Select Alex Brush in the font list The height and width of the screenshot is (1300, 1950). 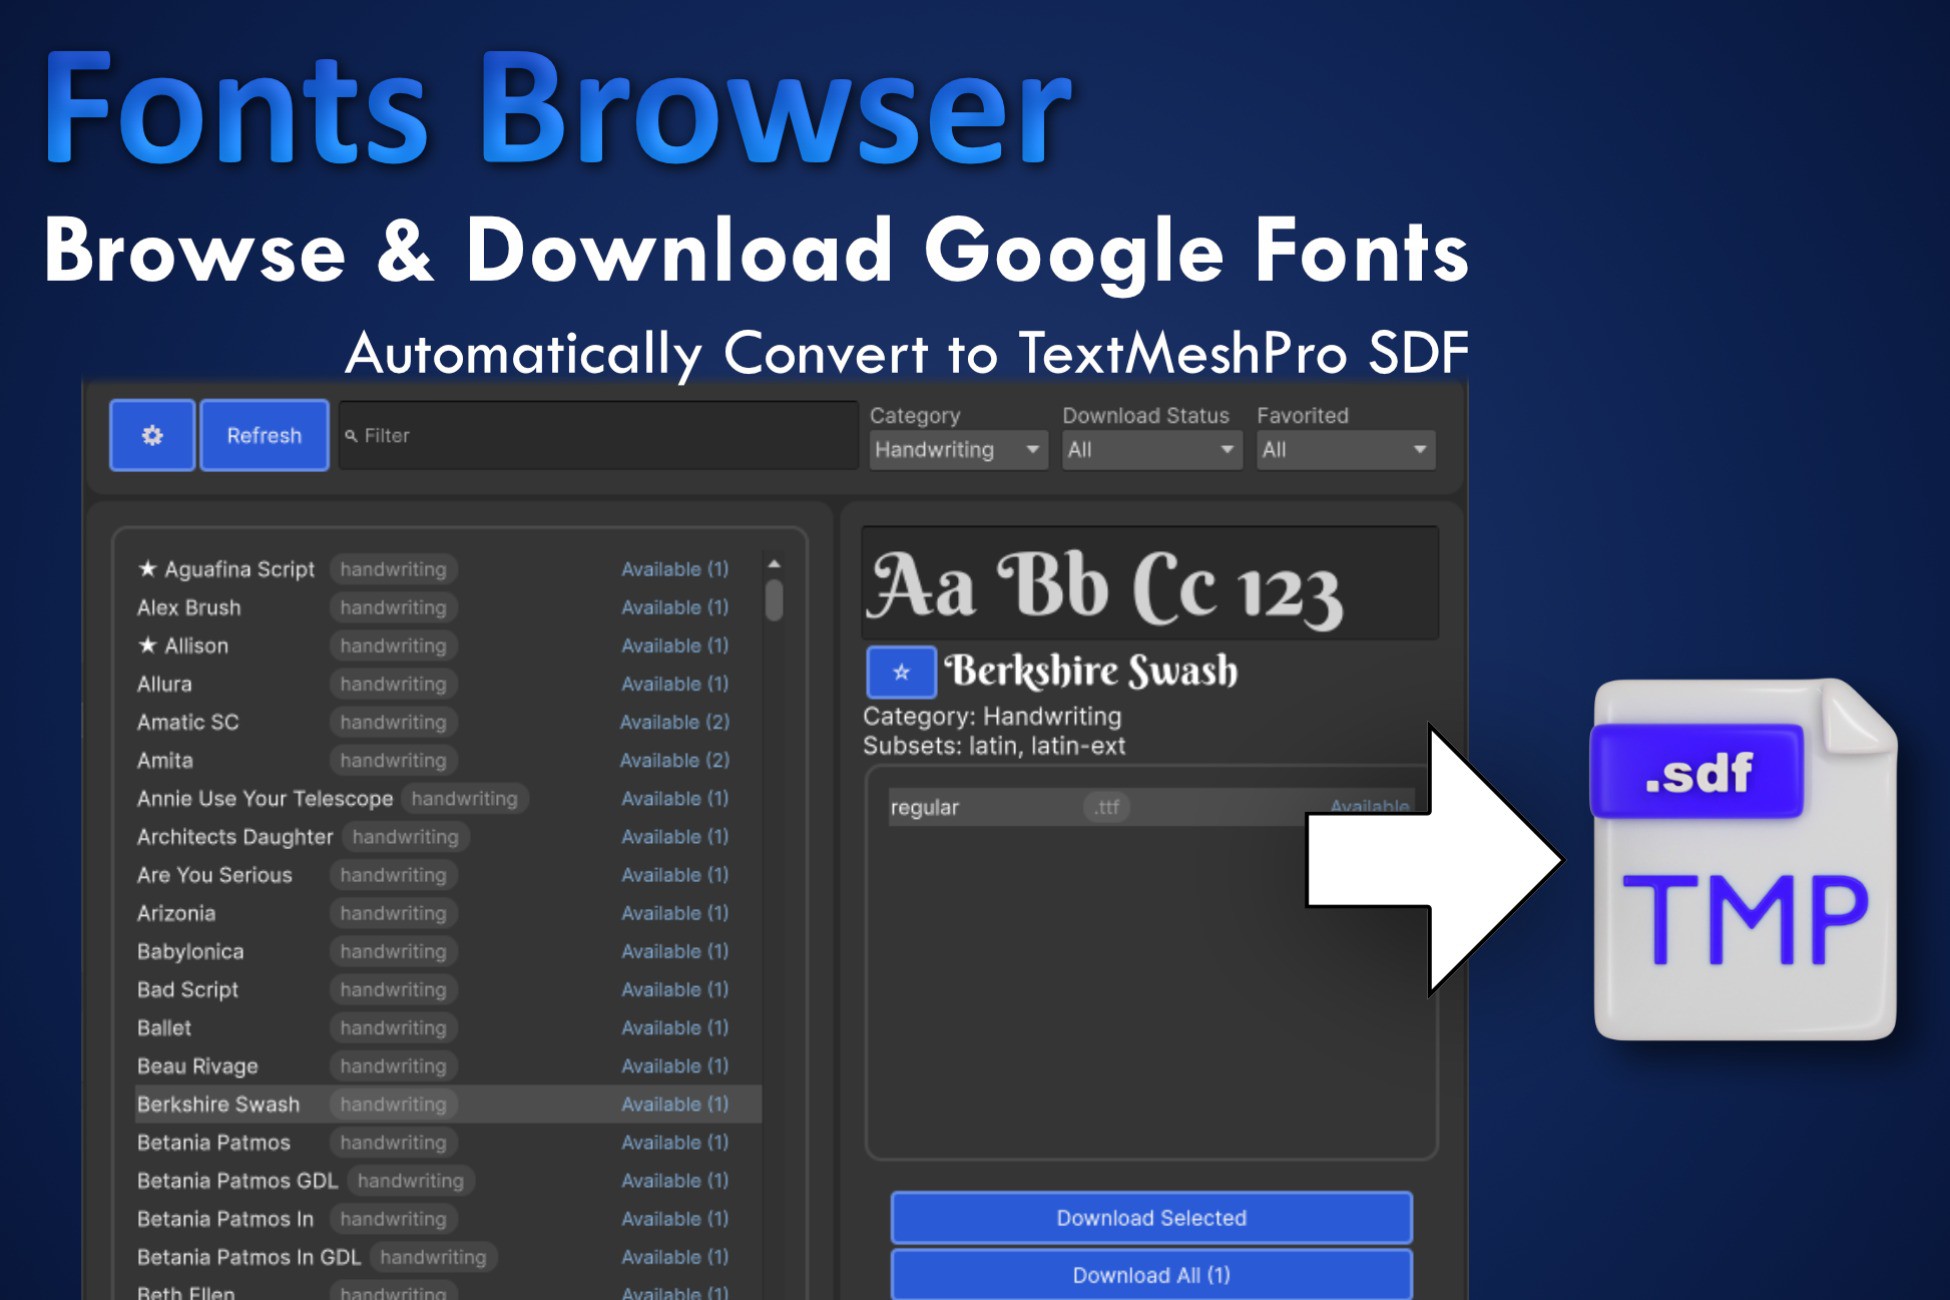448,607
